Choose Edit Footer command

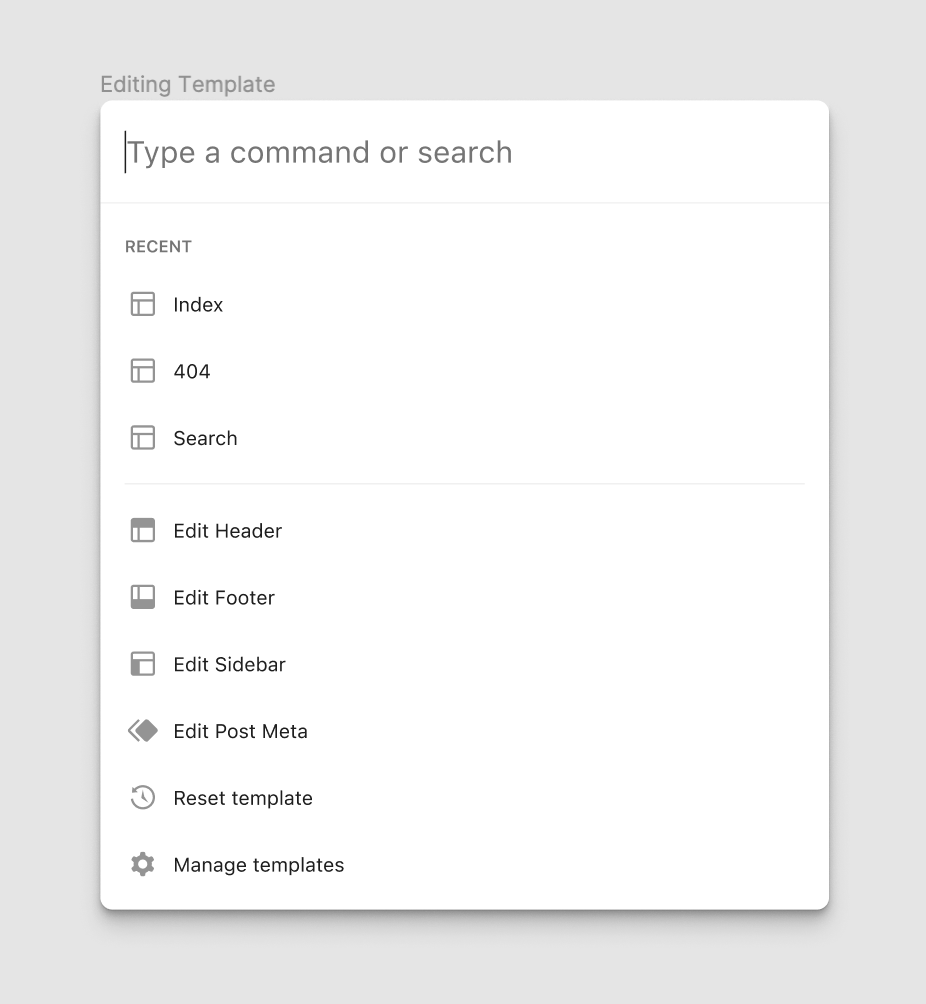click(223, 597)
